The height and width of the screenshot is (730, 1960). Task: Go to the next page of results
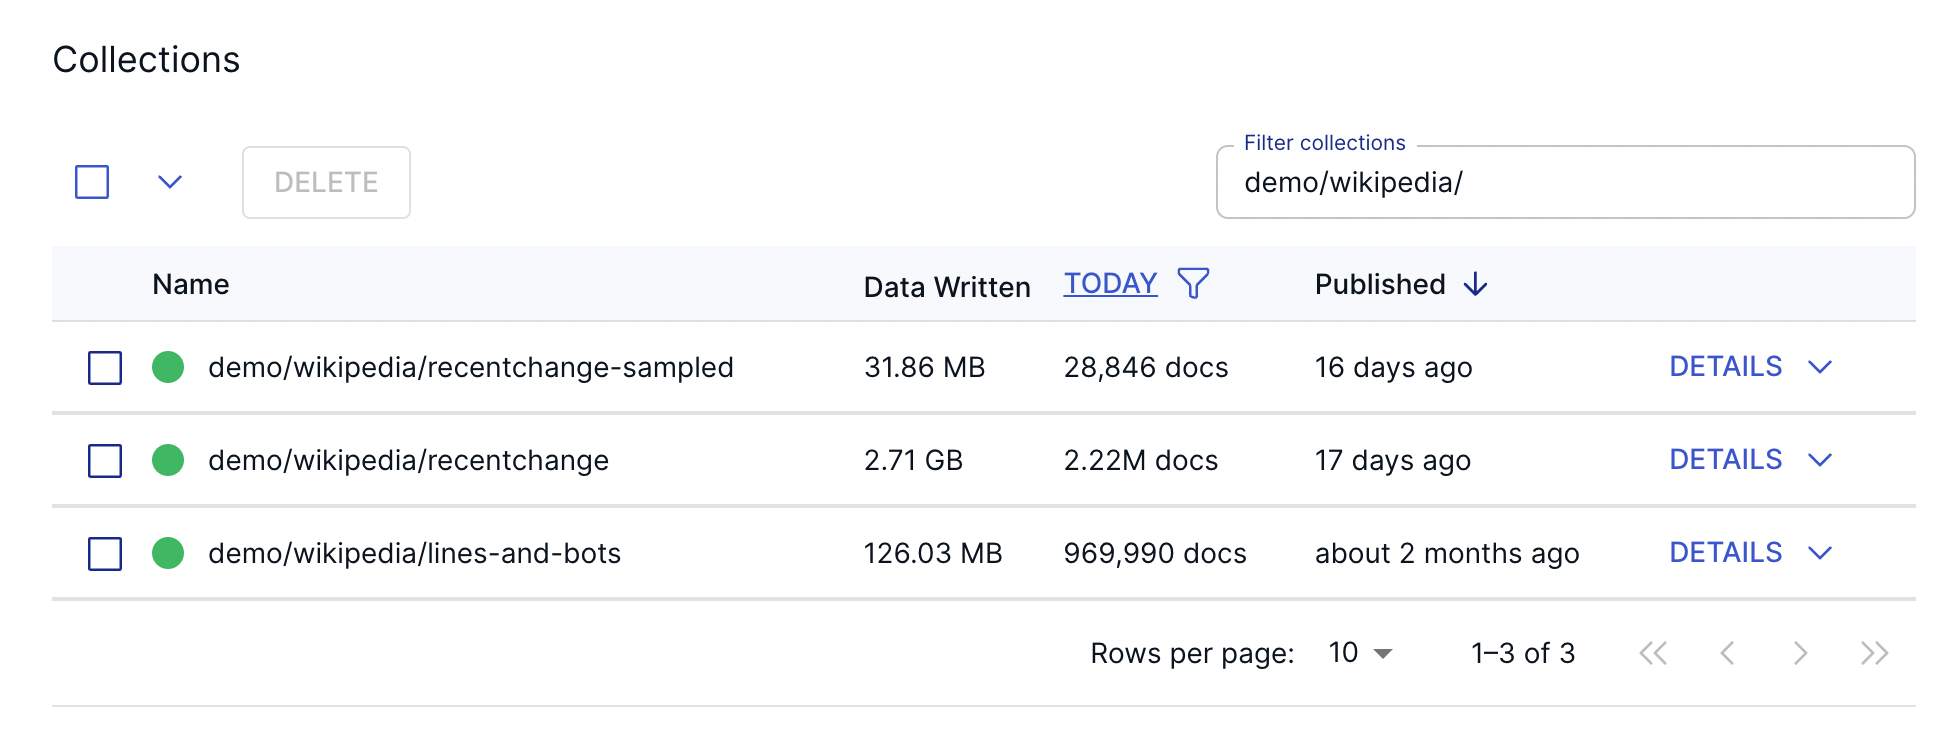(x=1800, y=653)
